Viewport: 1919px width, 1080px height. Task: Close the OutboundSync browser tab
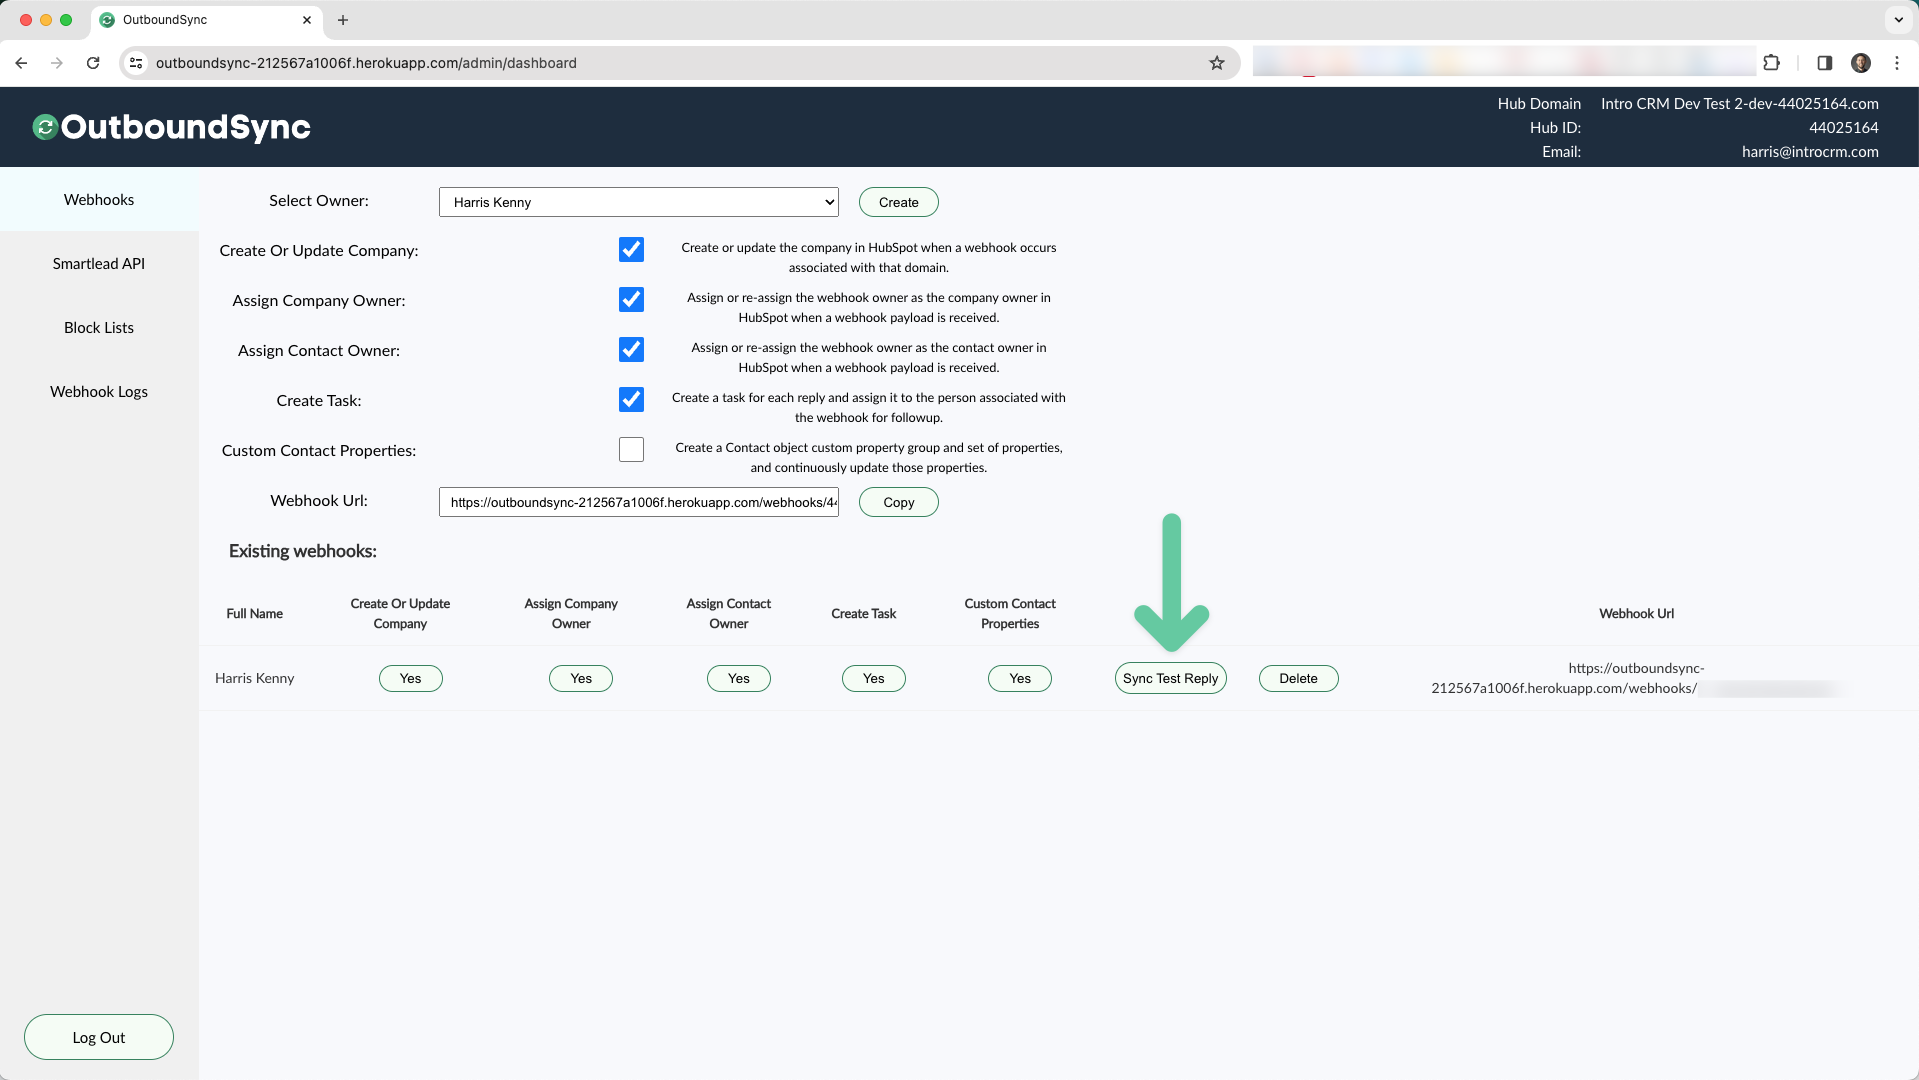point(307,20)
